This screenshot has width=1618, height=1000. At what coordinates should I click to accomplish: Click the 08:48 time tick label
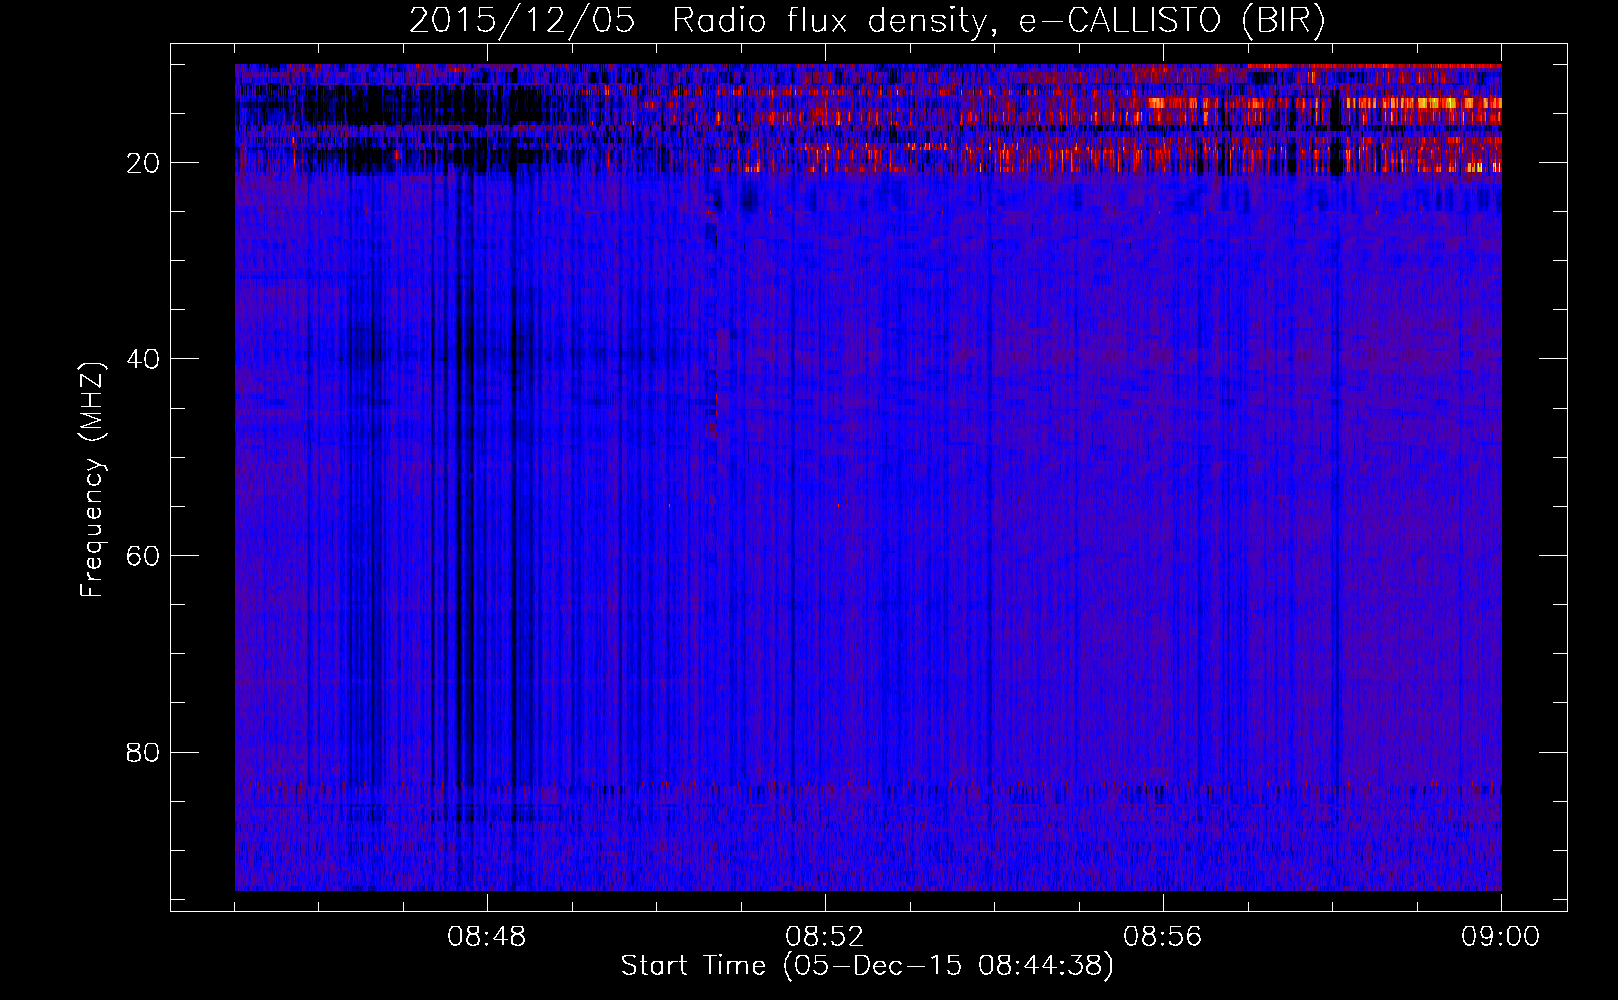[x=487, y=937]
